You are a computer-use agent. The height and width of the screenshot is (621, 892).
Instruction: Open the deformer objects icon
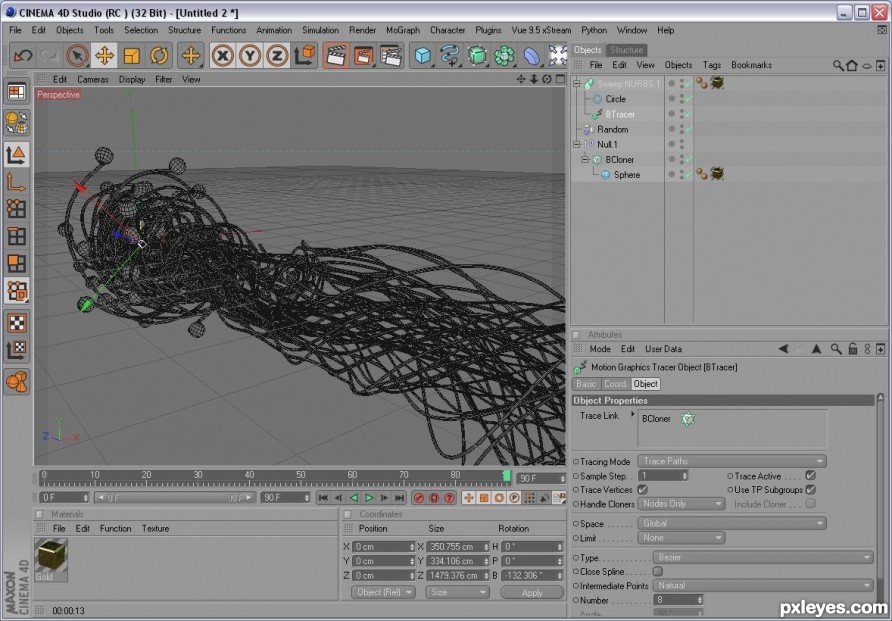click(x=531, y=56)
